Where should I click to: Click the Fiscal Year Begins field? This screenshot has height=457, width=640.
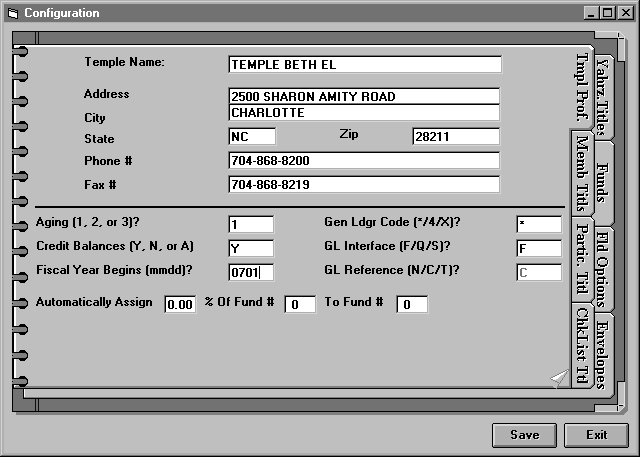[x=250, y=272]
